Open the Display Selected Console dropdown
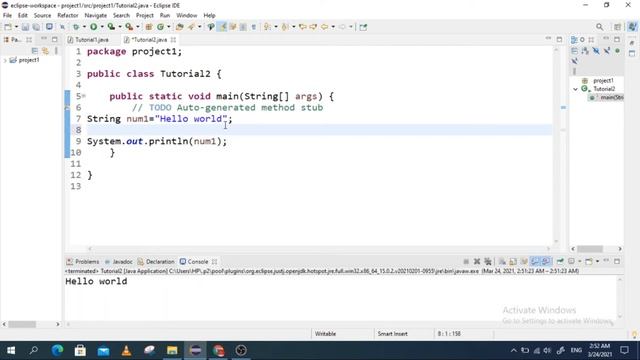The height and width of the screenshot is (360, 640). pyautogui.click(x=580, y=261)
